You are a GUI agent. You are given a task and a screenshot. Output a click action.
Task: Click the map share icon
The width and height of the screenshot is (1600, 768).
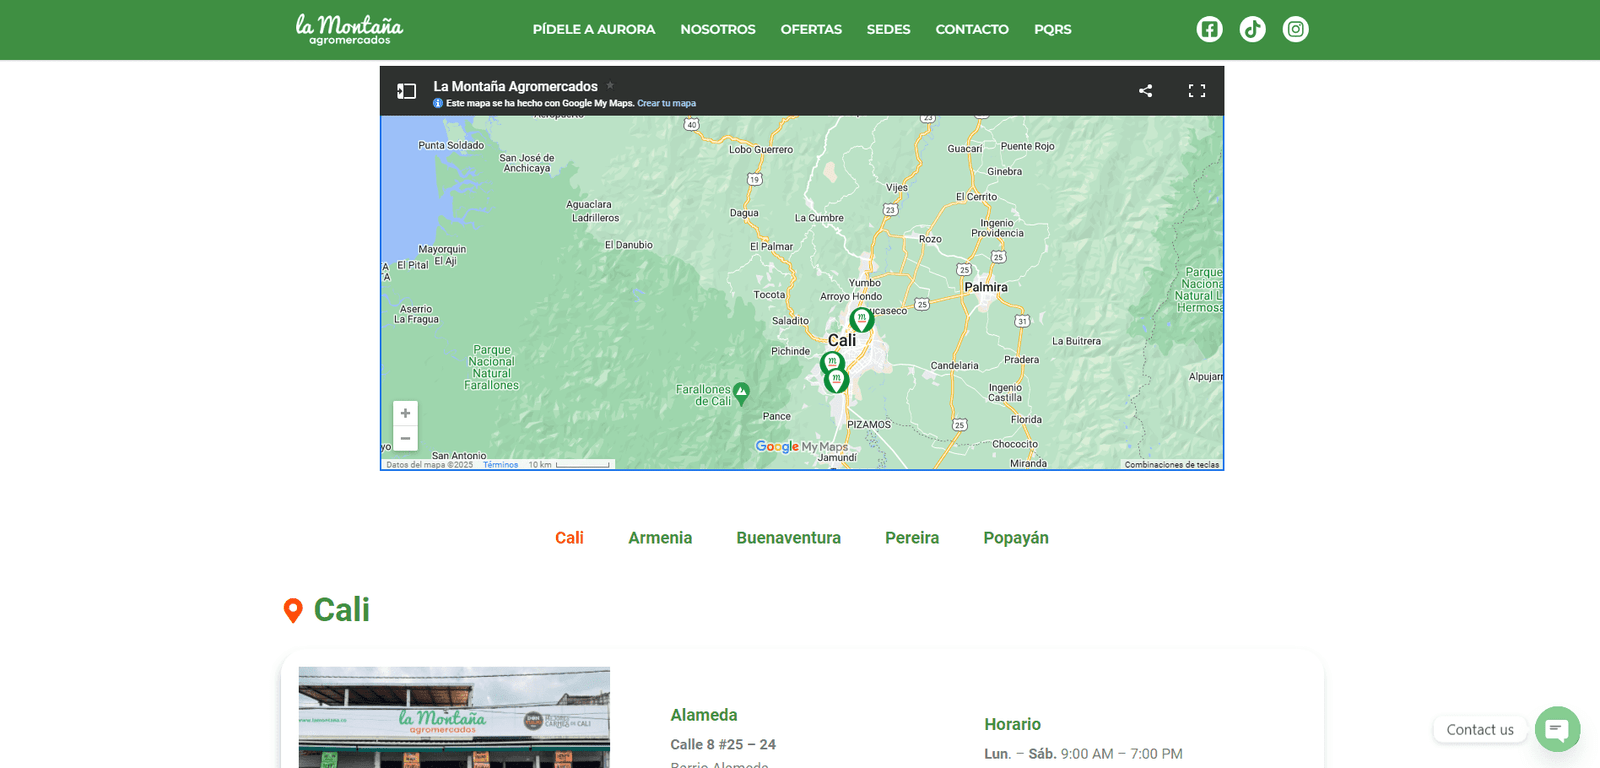click(1145, 91)
